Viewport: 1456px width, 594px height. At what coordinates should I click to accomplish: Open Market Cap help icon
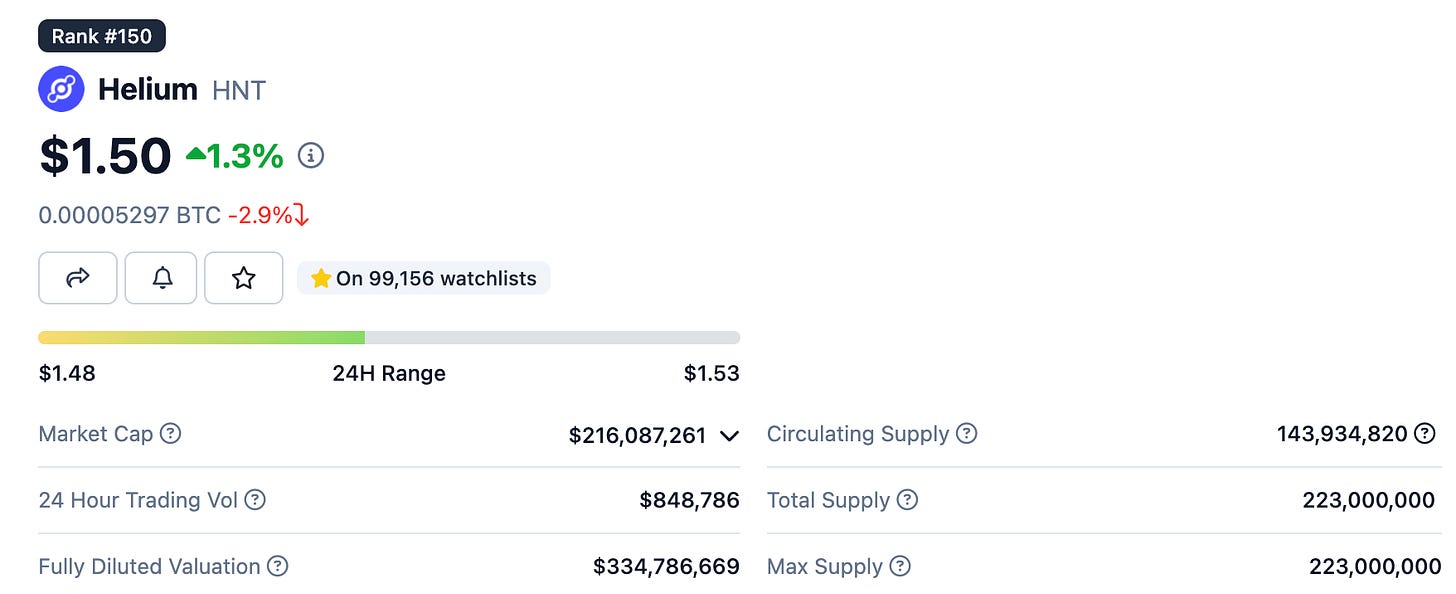(171, 434)
